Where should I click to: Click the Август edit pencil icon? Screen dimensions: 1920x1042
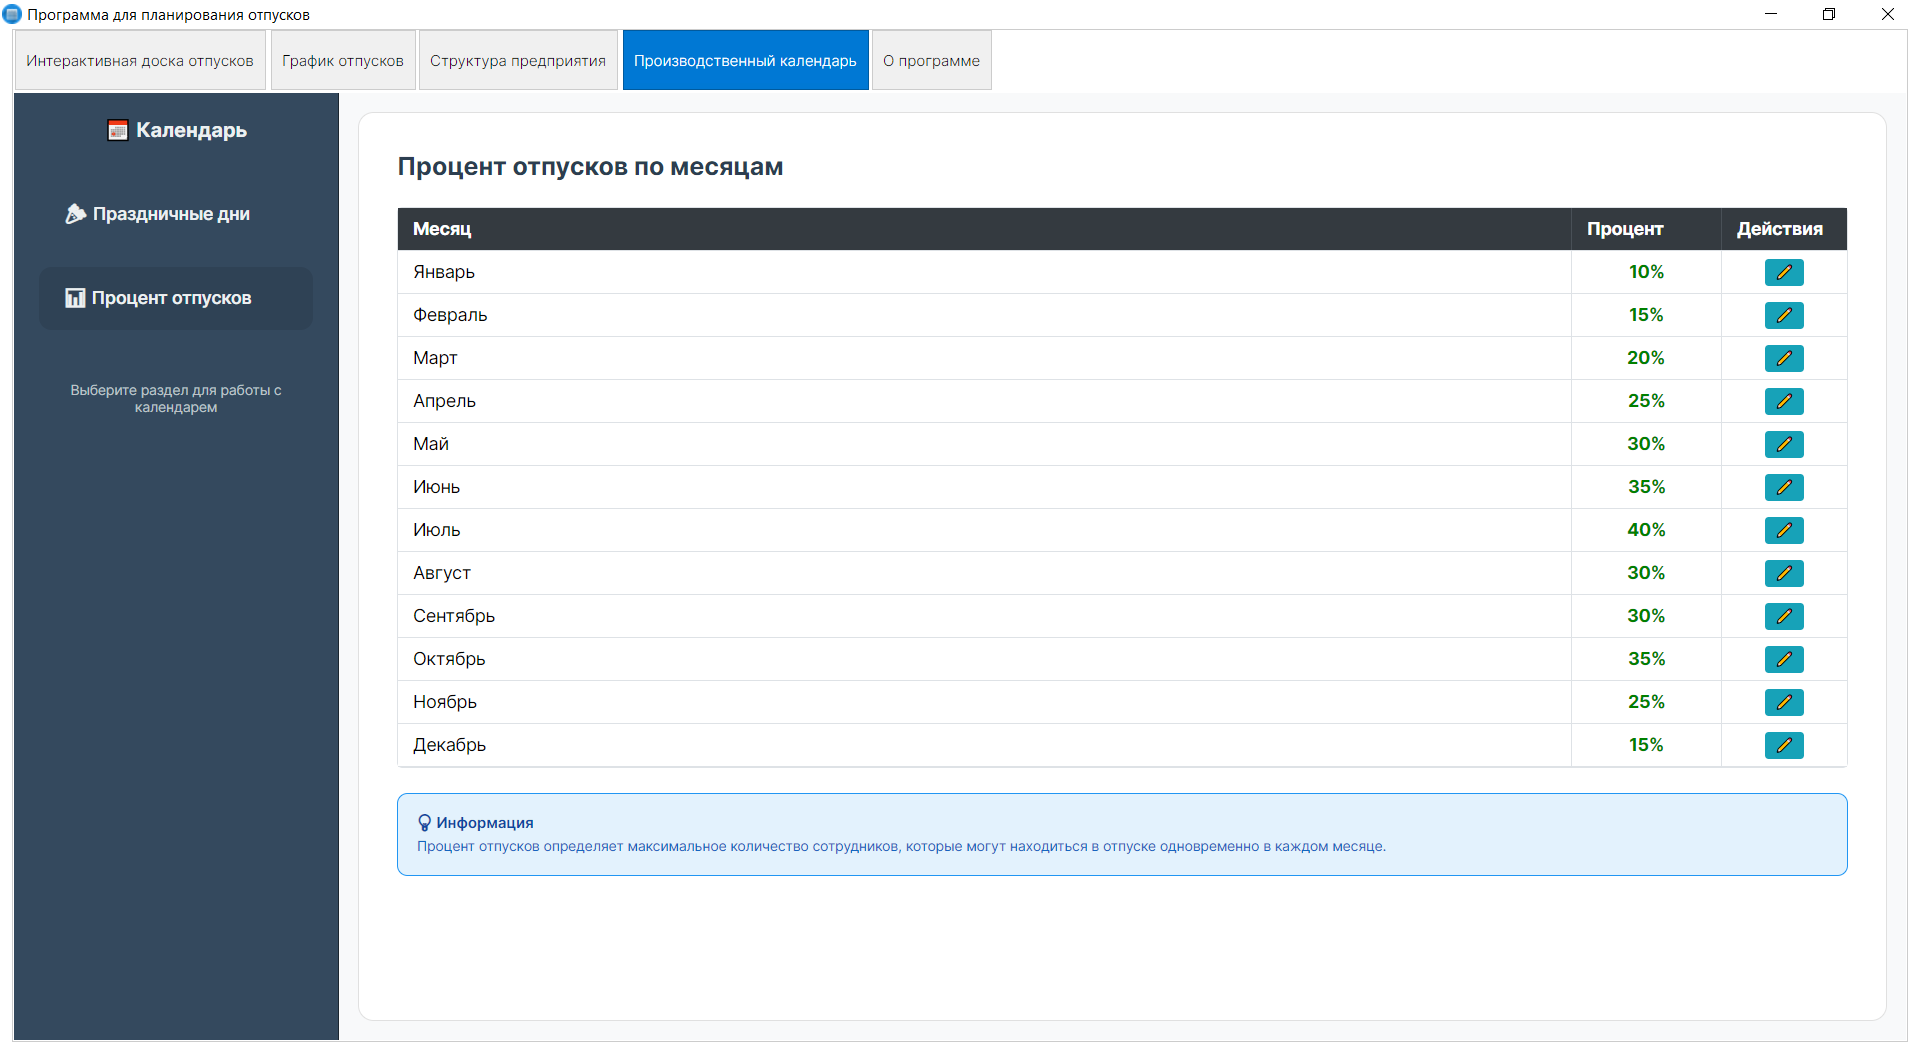pos(1783,573)
